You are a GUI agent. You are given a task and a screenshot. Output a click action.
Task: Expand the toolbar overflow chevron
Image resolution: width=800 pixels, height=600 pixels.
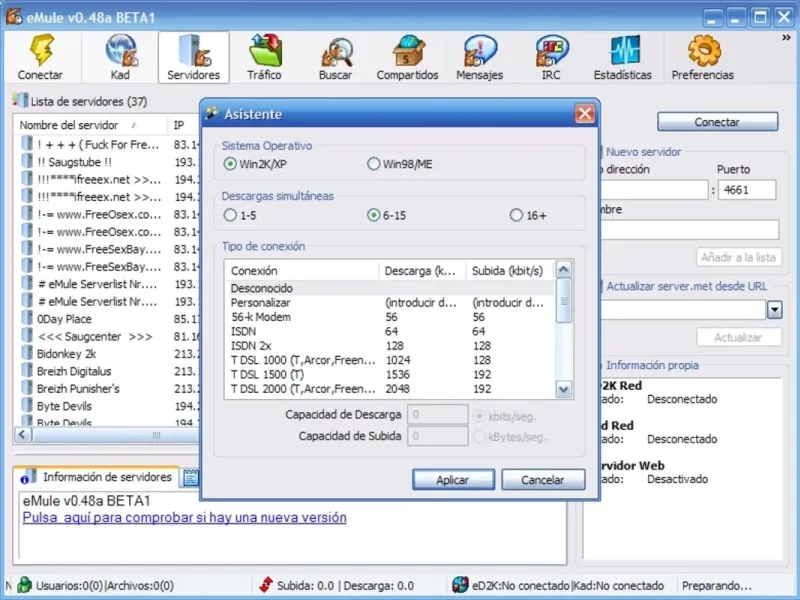(x=786, y=38)
